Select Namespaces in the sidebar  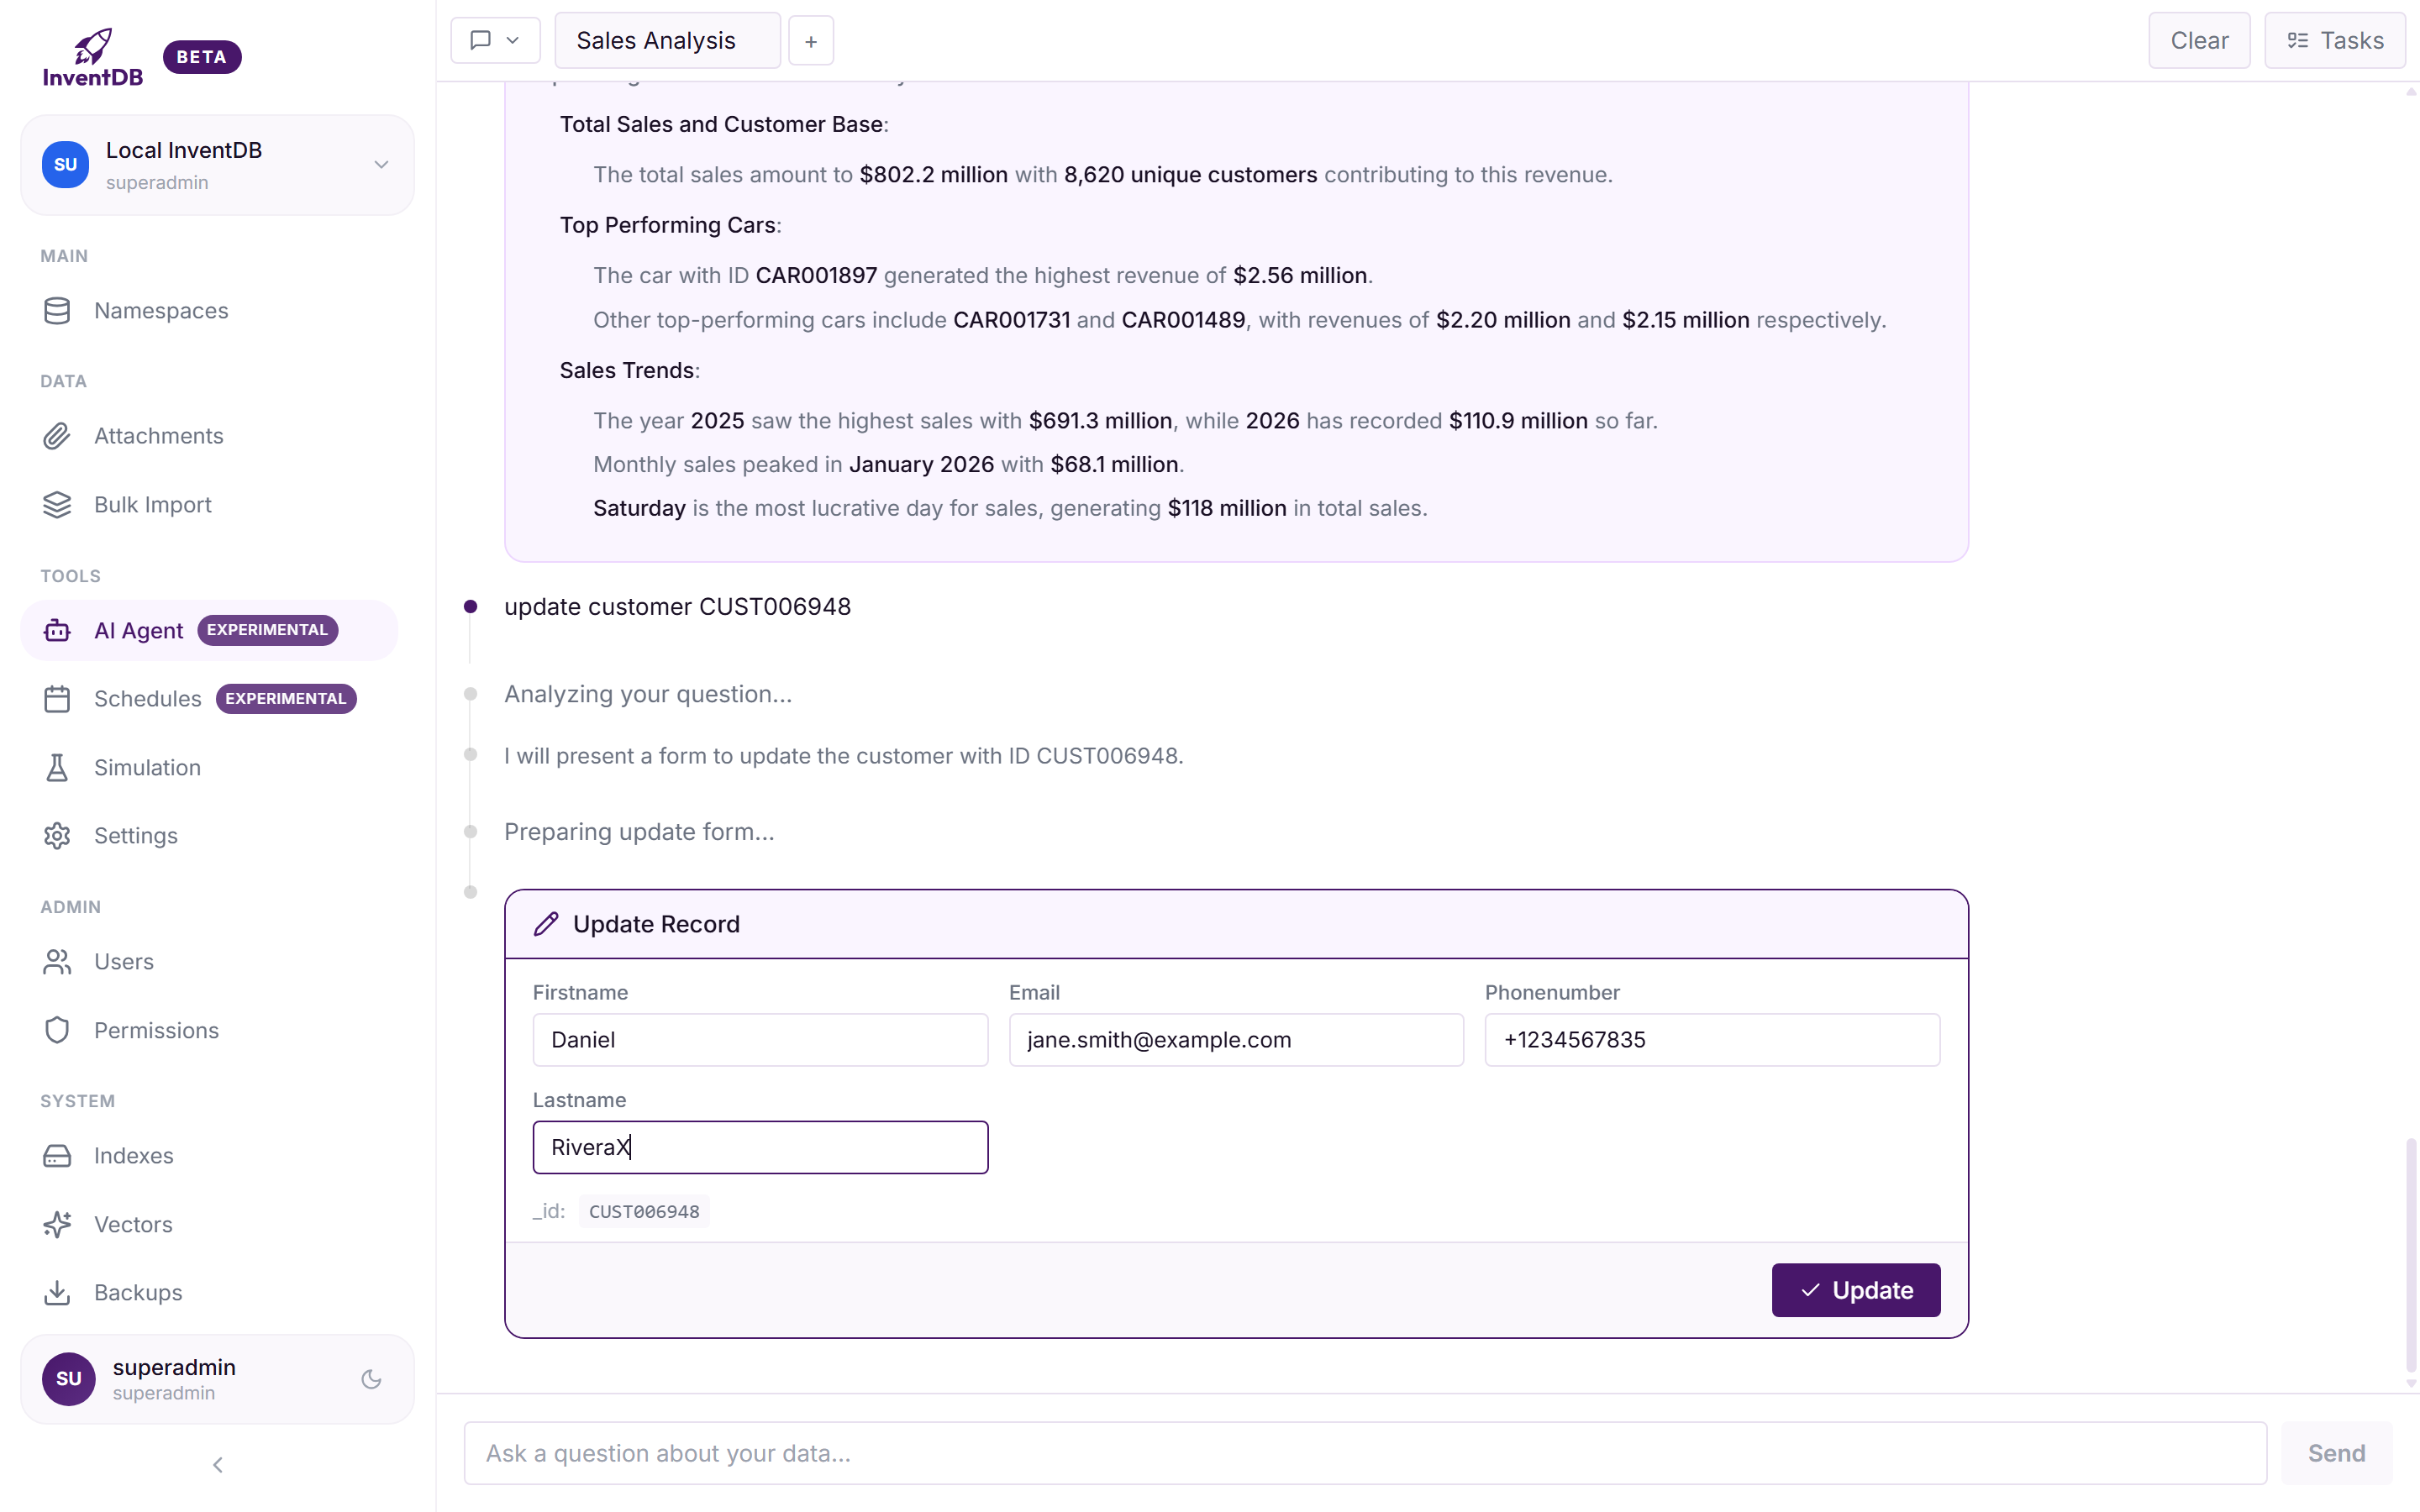click(x=161, y=310)
